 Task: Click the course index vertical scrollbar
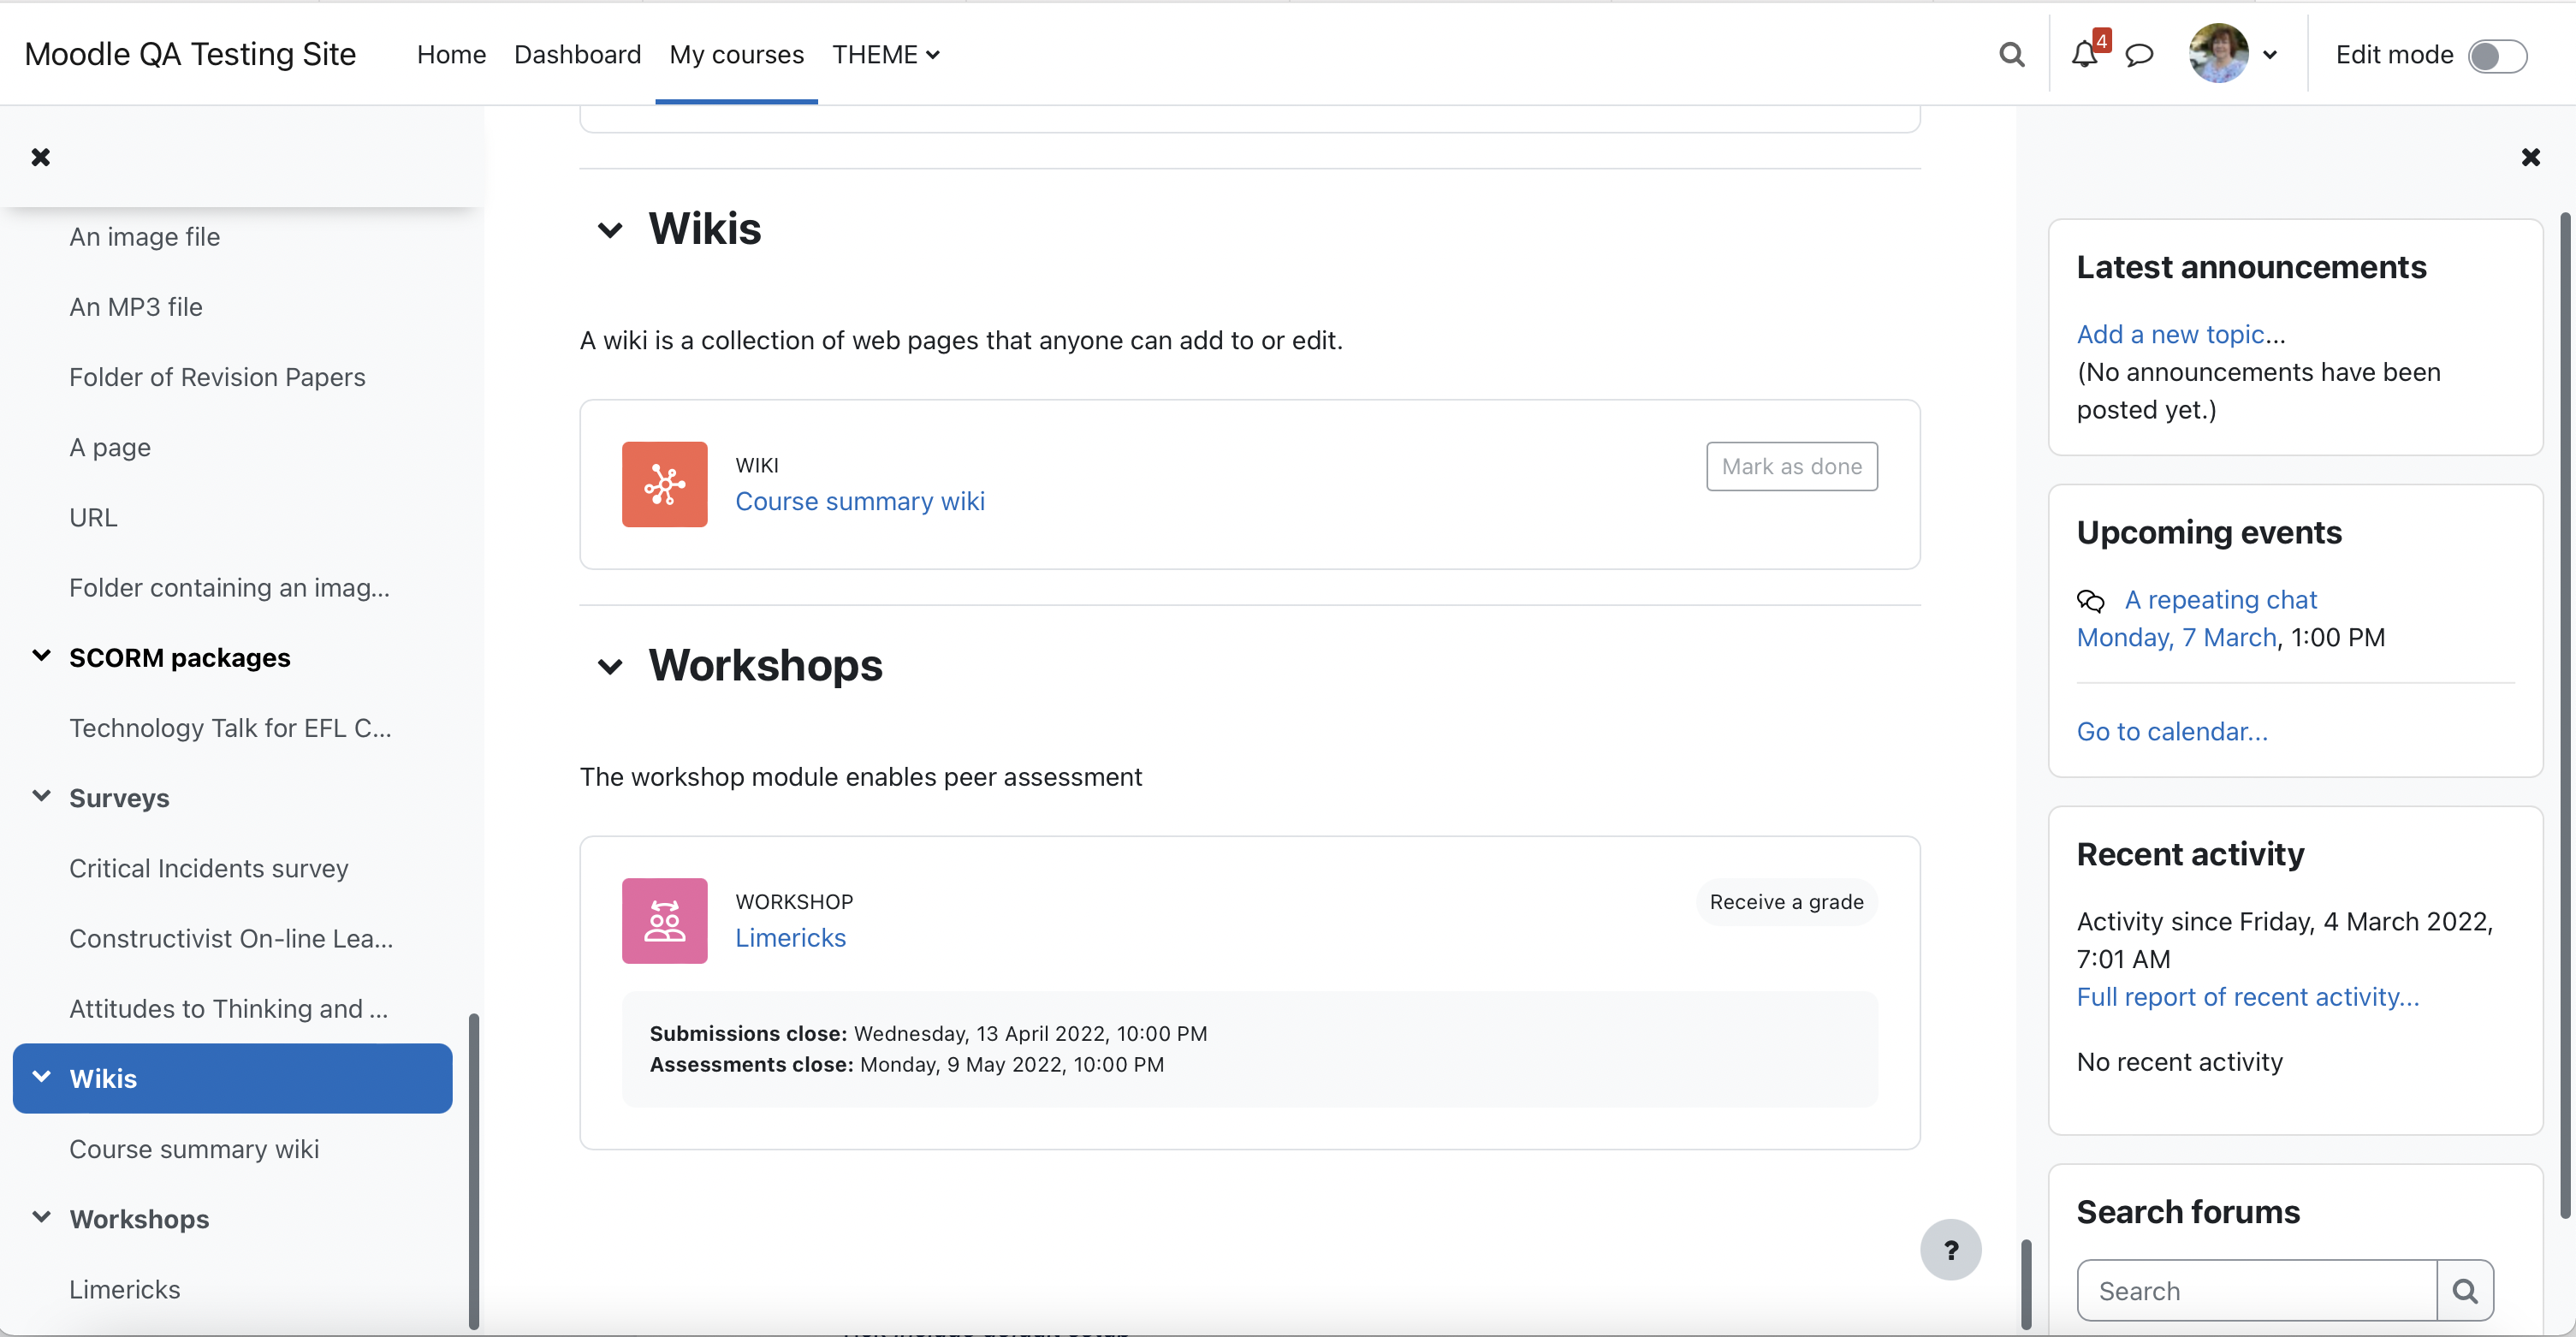pyautogui.click(x=474, y=1172)
